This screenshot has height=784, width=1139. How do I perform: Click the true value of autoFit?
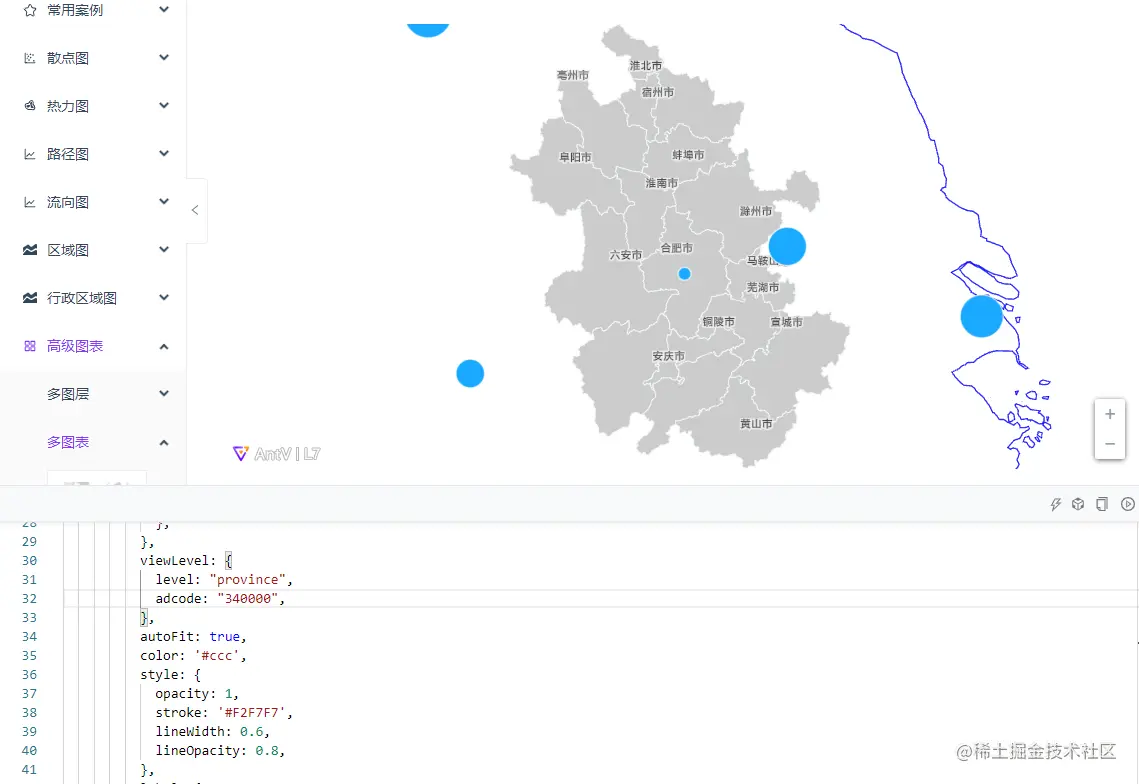(x=224, y=637)
